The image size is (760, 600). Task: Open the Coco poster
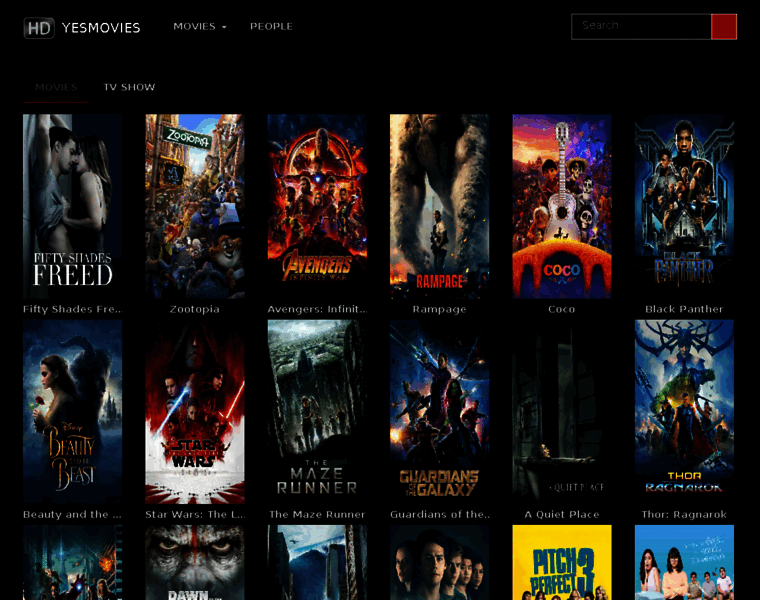click(x=562, y=206)
